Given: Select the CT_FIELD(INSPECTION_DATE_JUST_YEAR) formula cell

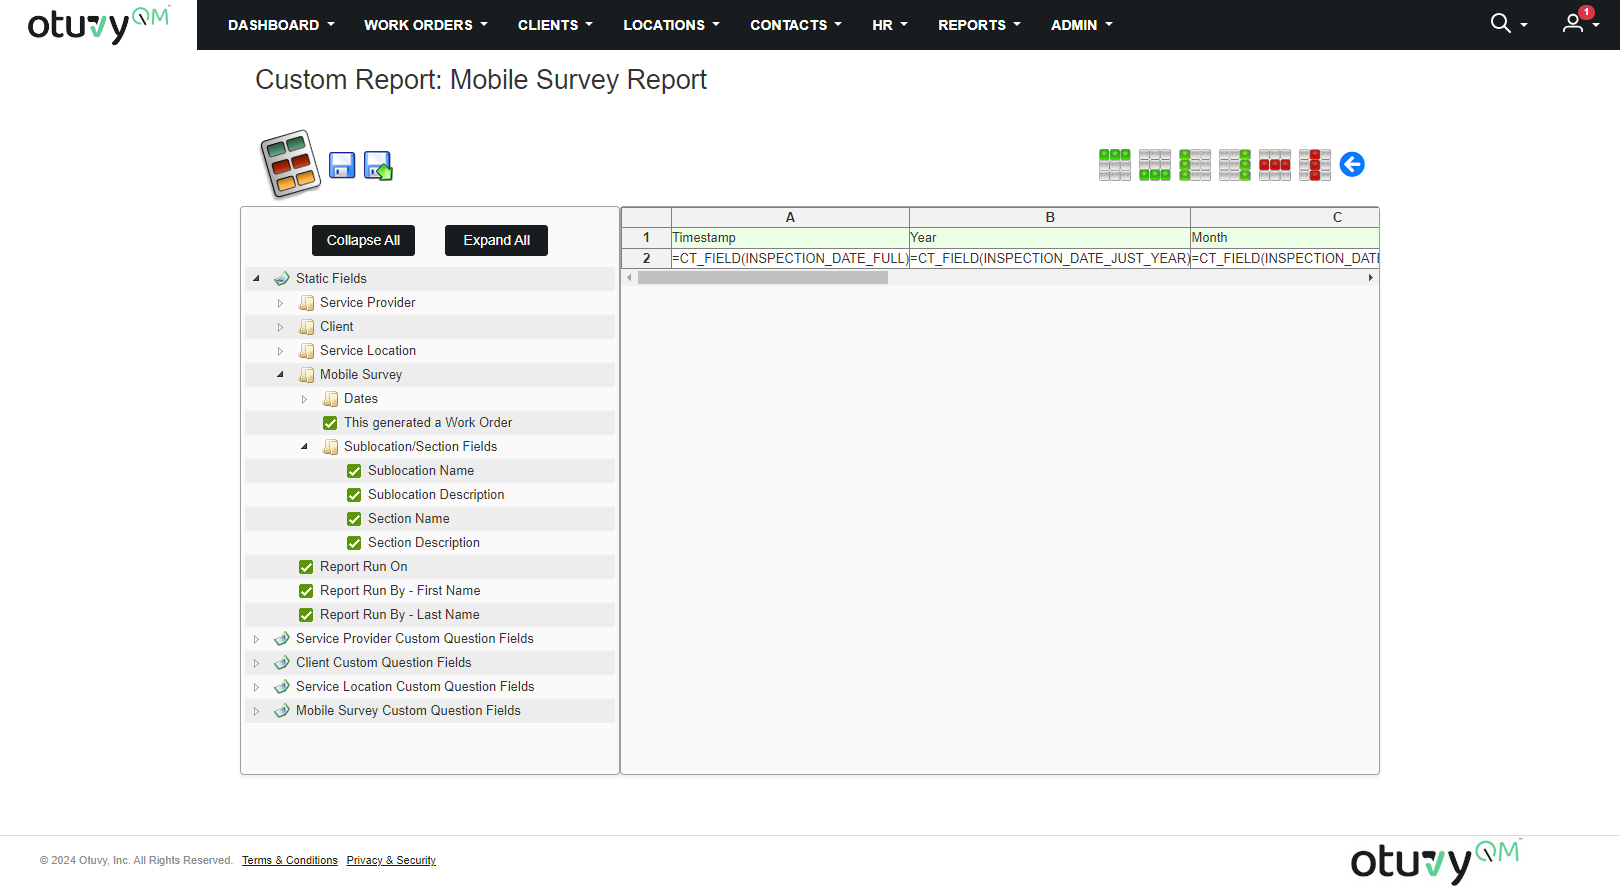Looking at the screenshot, I should pos(1050,258).
